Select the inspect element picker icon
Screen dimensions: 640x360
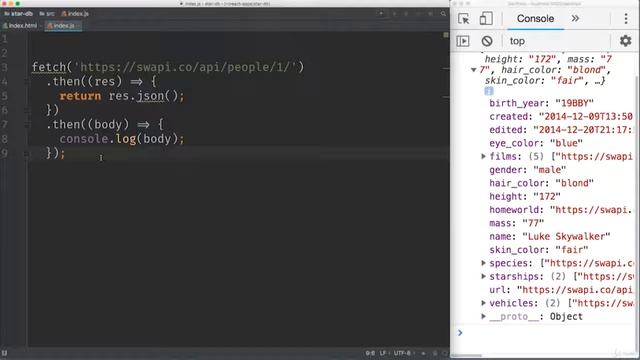pyautogui.click(x=464, y=19)
